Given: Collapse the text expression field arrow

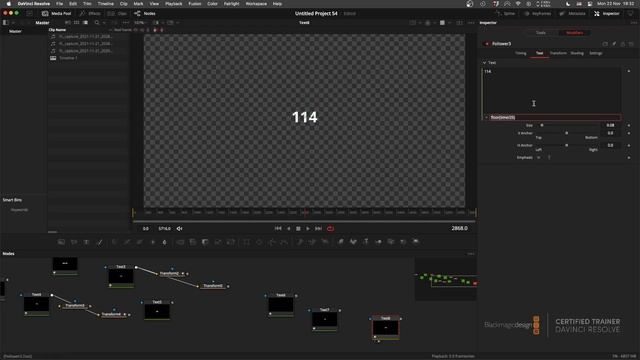Looking at the screenshot, I should click(x=487, y=118).
